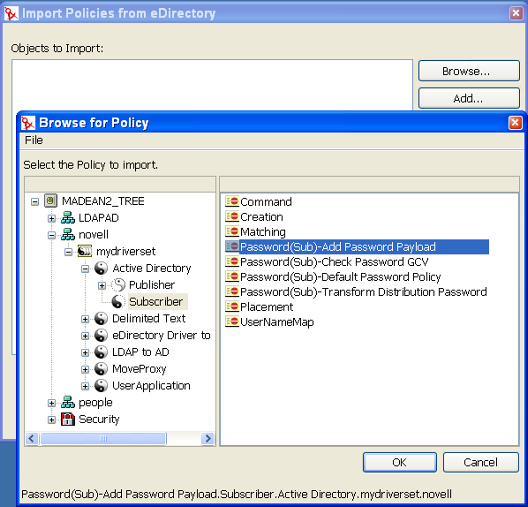This screenshot has height=507, width=528.
Task: Click the OK button
Action: 400,462
